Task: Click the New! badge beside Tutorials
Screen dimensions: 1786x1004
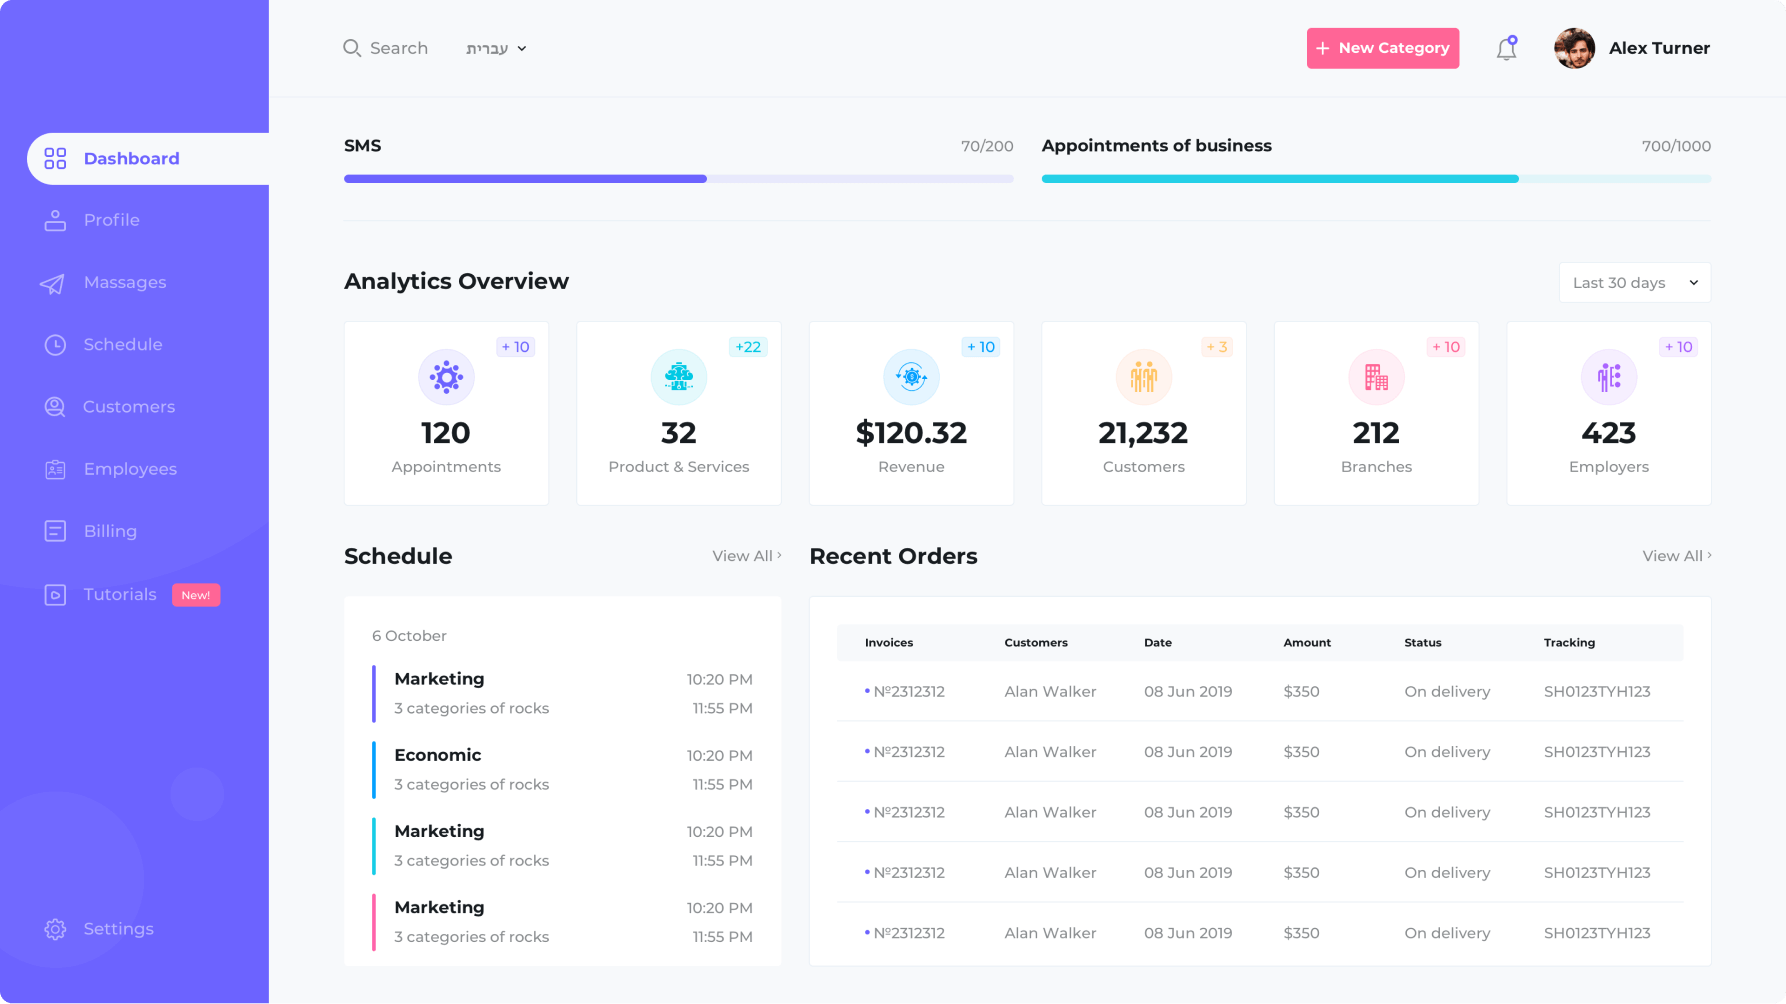Action: (196, 595)
